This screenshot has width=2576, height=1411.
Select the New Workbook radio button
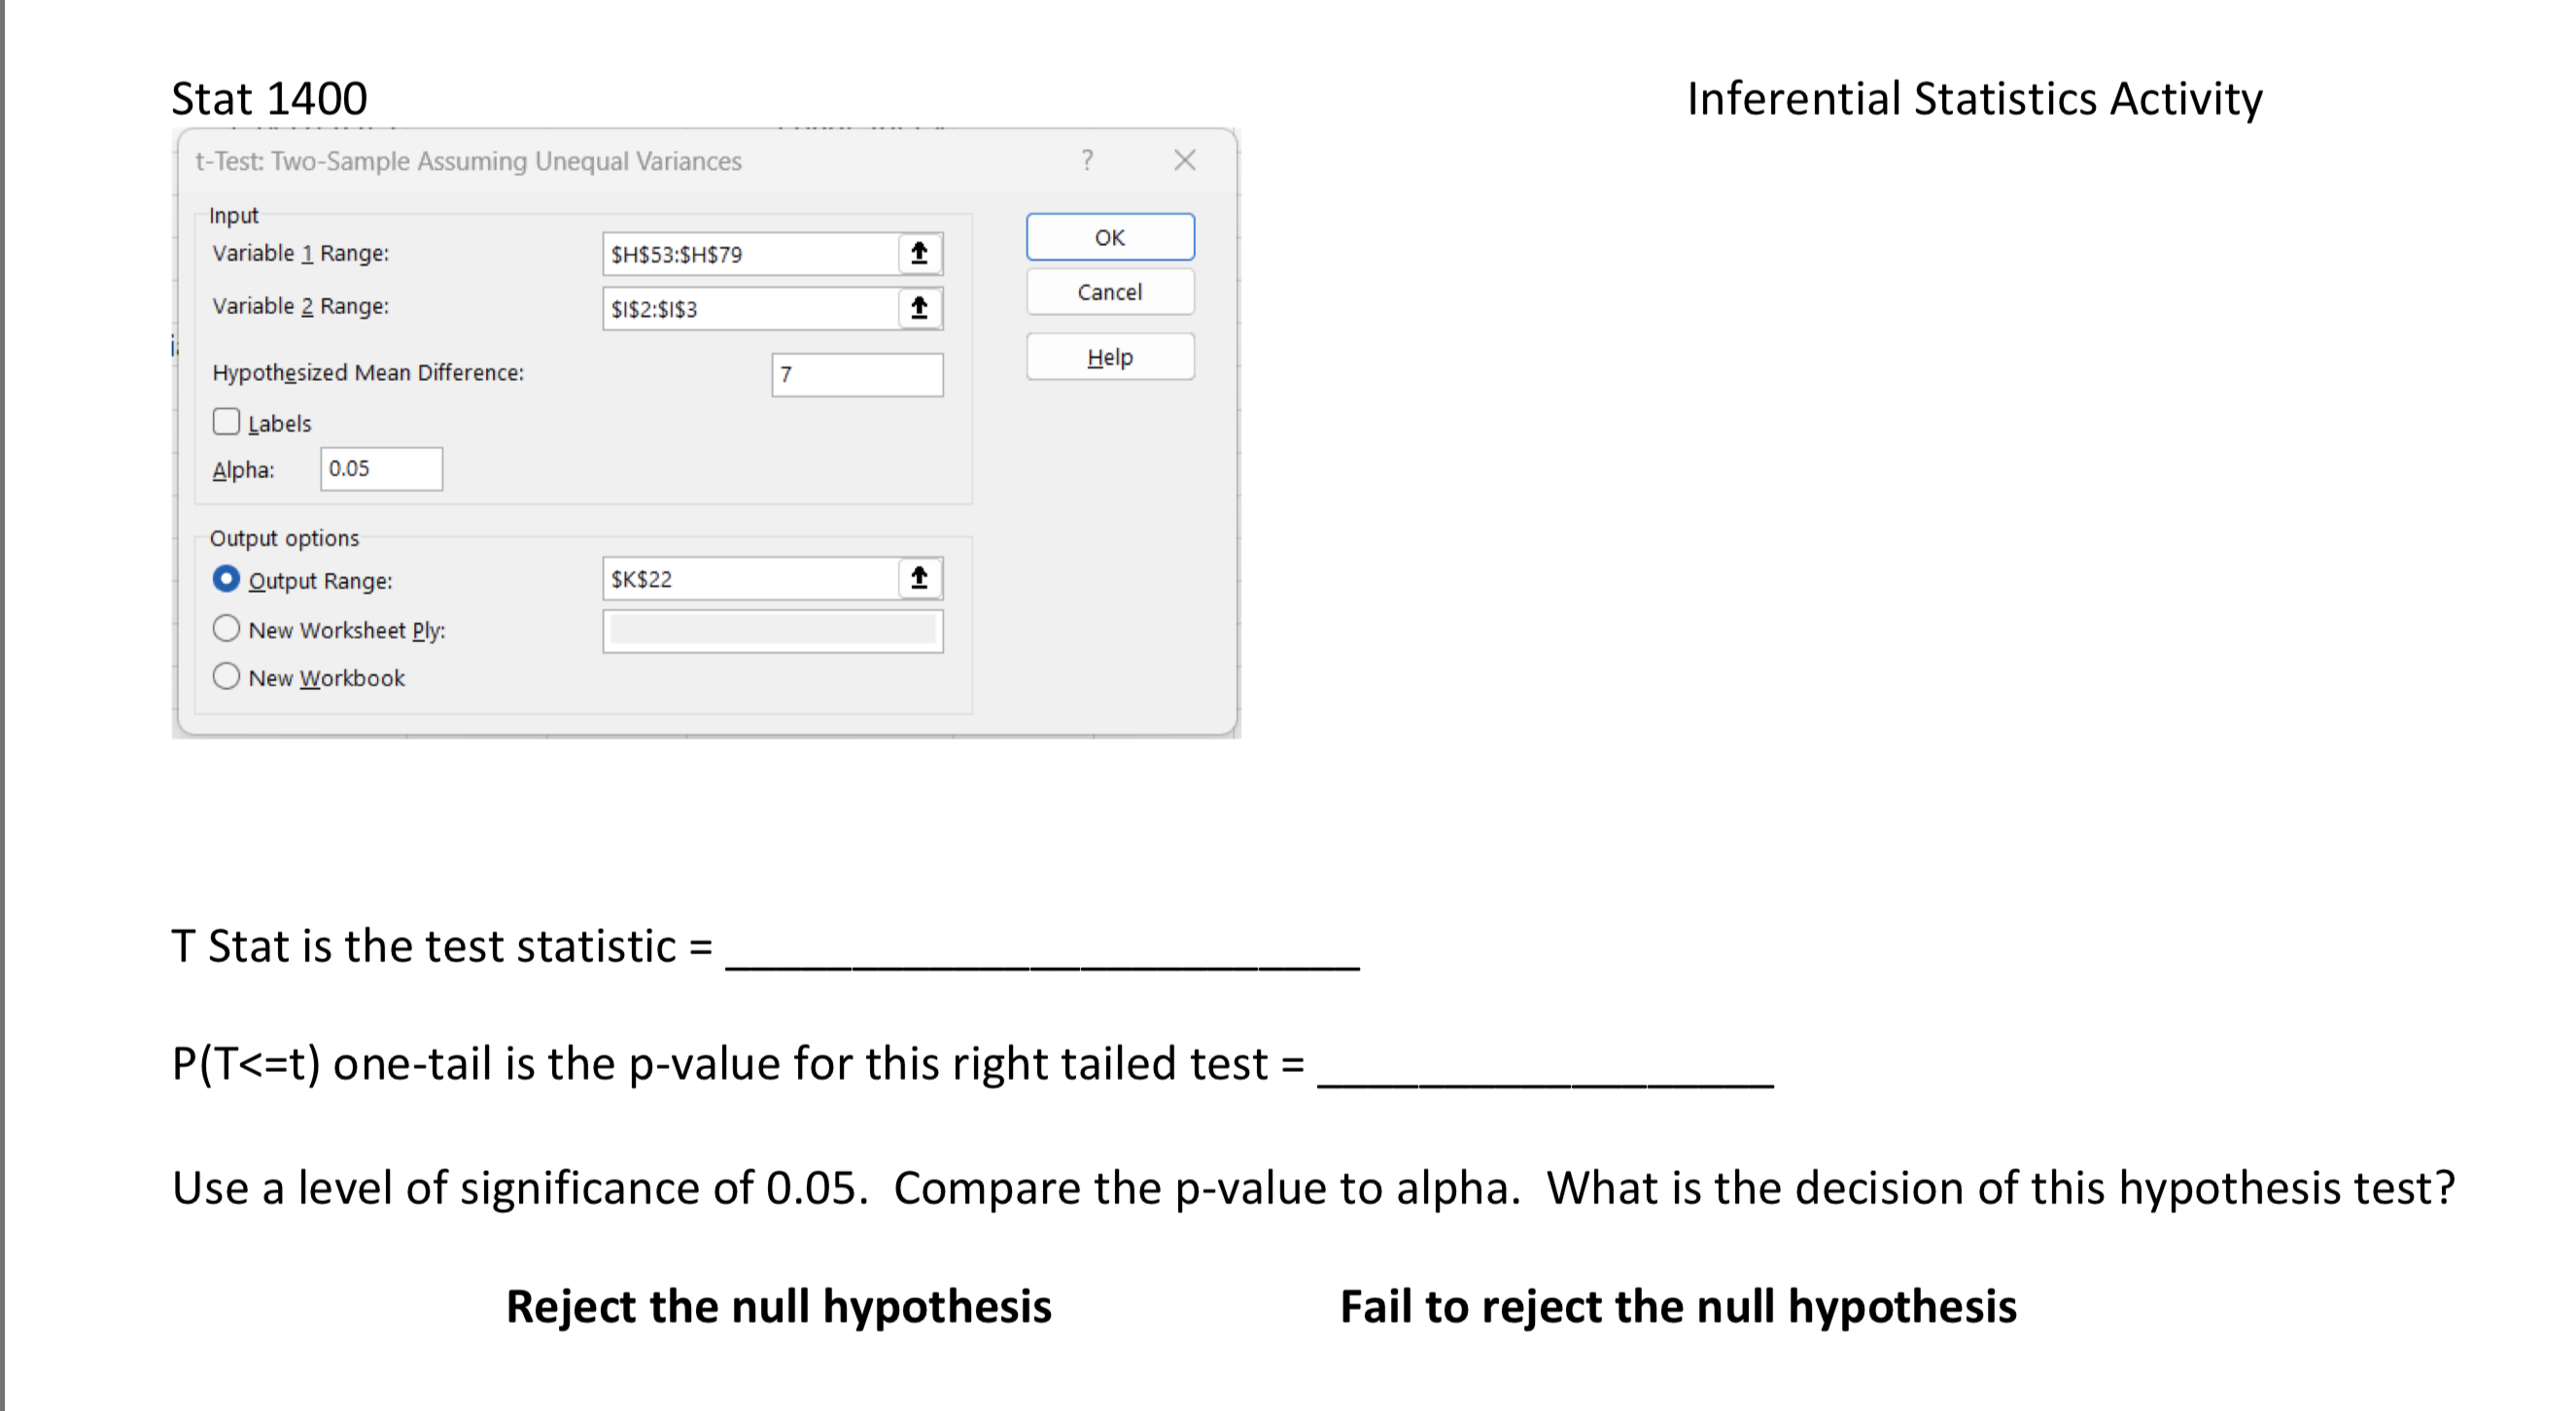pos(226,677)
